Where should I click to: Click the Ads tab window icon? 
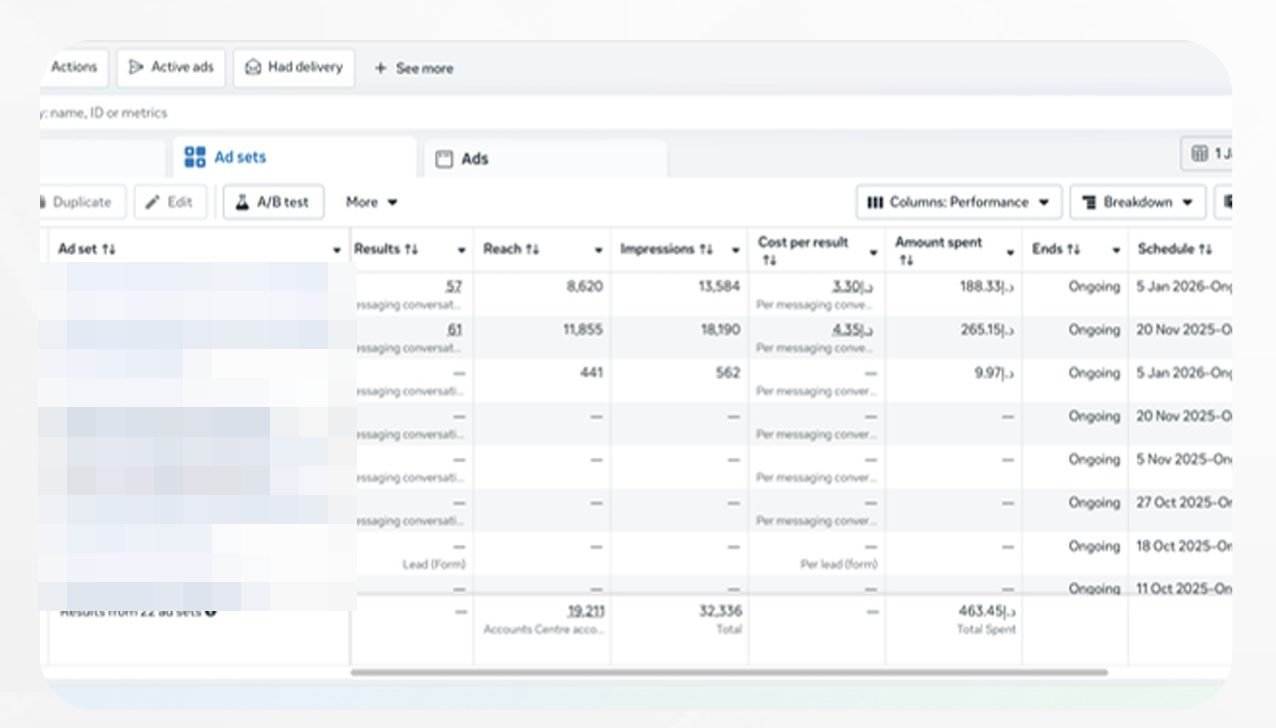click(x=445, y=159)
